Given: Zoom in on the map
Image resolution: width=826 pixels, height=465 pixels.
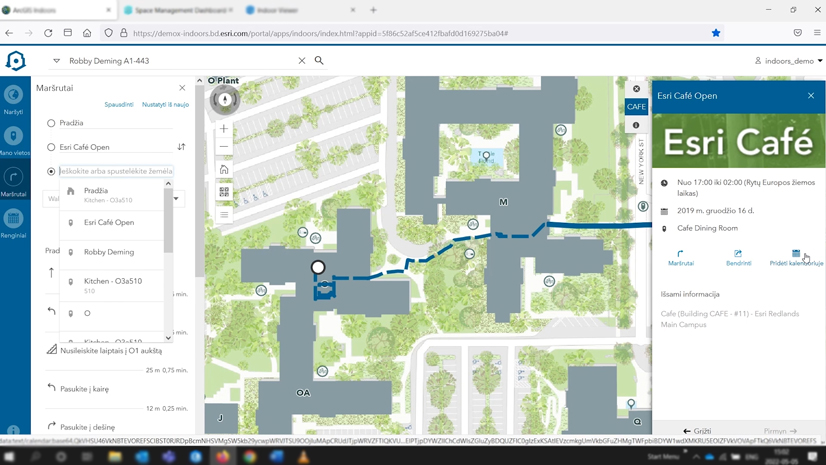Looking at the screenshot, I should click(224, 128).
